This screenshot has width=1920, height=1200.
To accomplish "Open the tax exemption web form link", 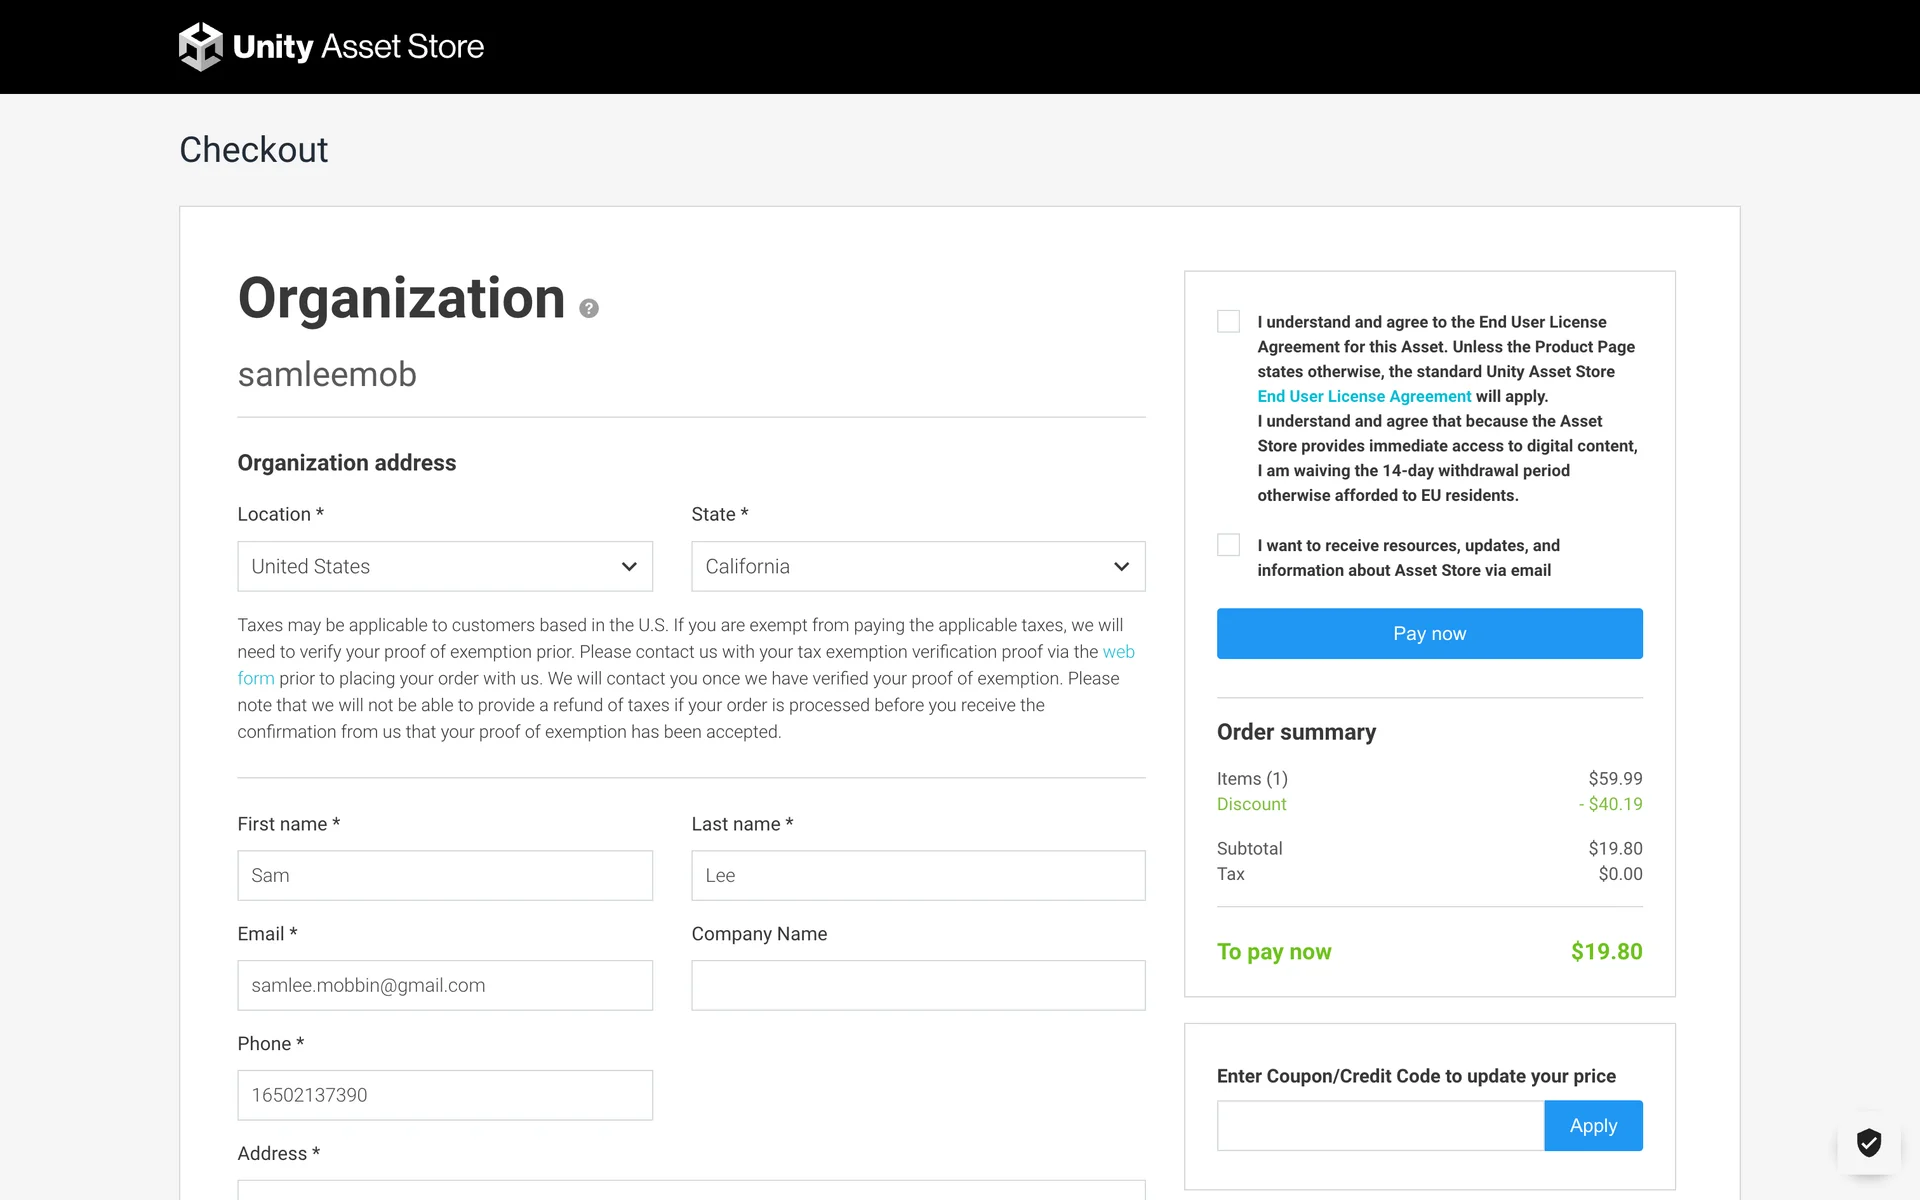I will pyautogui.click(x=1118, y=652).
